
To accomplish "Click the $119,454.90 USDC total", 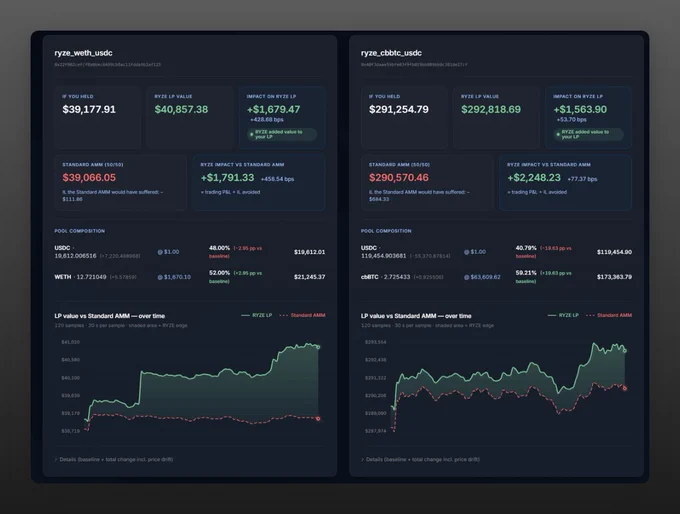I will pos(614,252).
